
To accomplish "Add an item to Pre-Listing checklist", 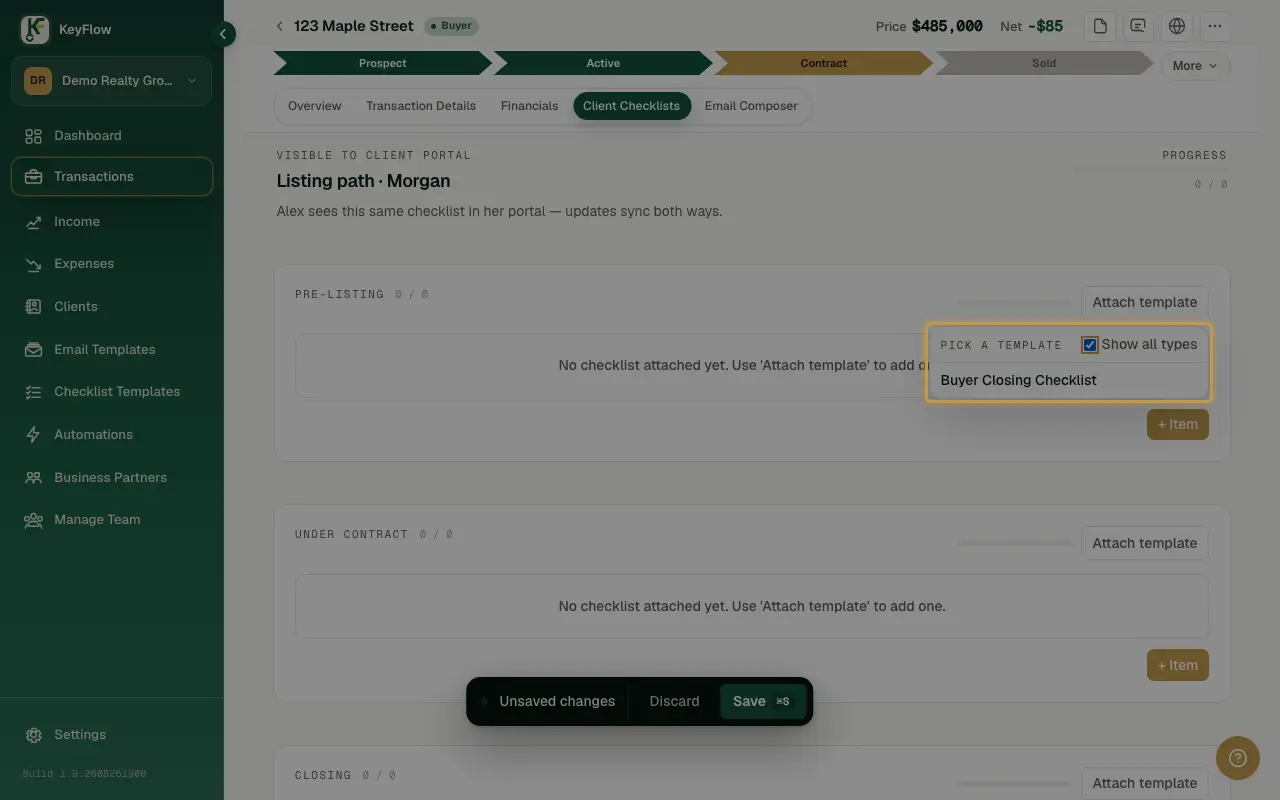I will [x=1178, y=424].
